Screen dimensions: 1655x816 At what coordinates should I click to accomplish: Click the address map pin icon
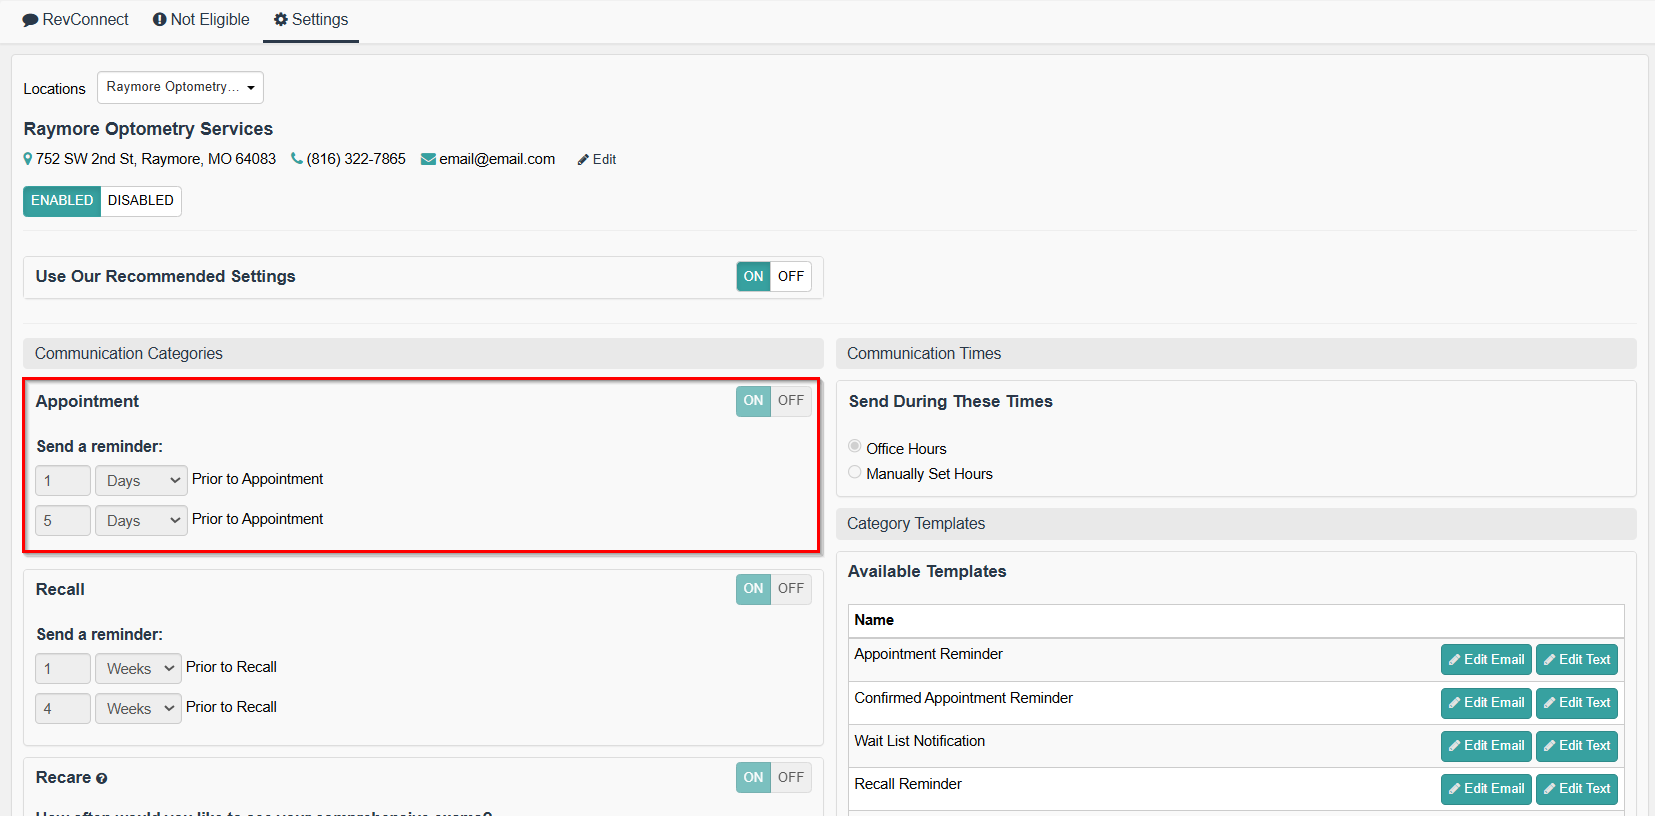[28, 159]
